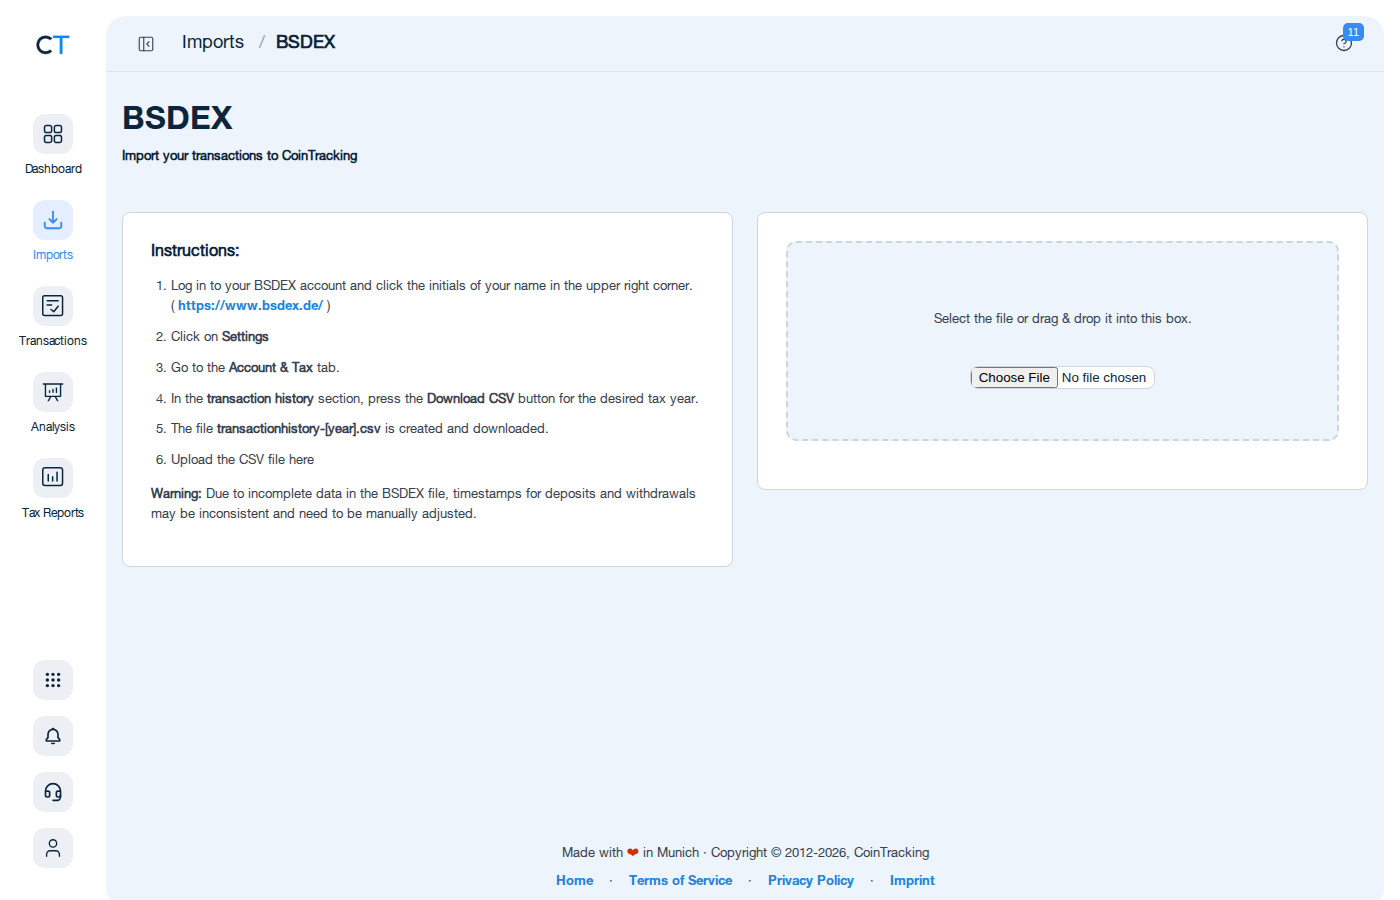Screen dimensions: 1400x900
Task: Click the Instructions: heading
Action: [195, 251]
